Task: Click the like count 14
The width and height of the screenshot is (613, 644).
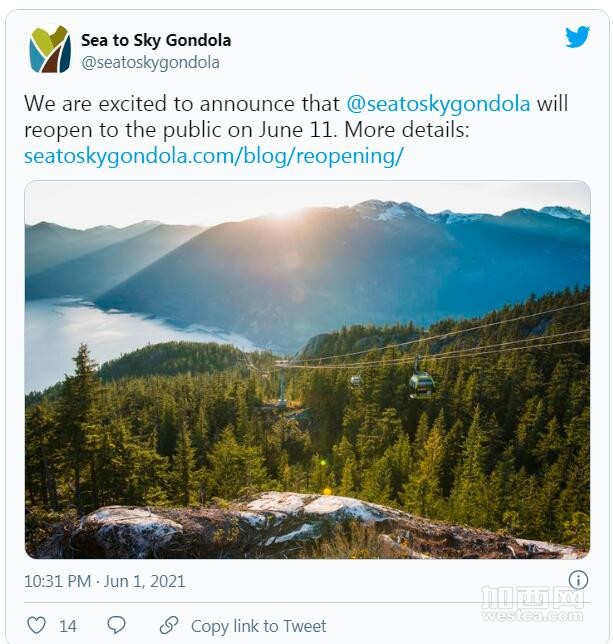Action: coord(68,626)
